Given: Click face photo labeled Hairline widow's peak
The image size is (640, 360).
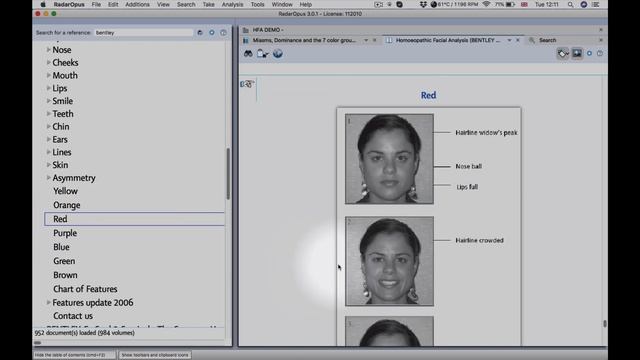Looking at the screenshot, I should [389, 159].
